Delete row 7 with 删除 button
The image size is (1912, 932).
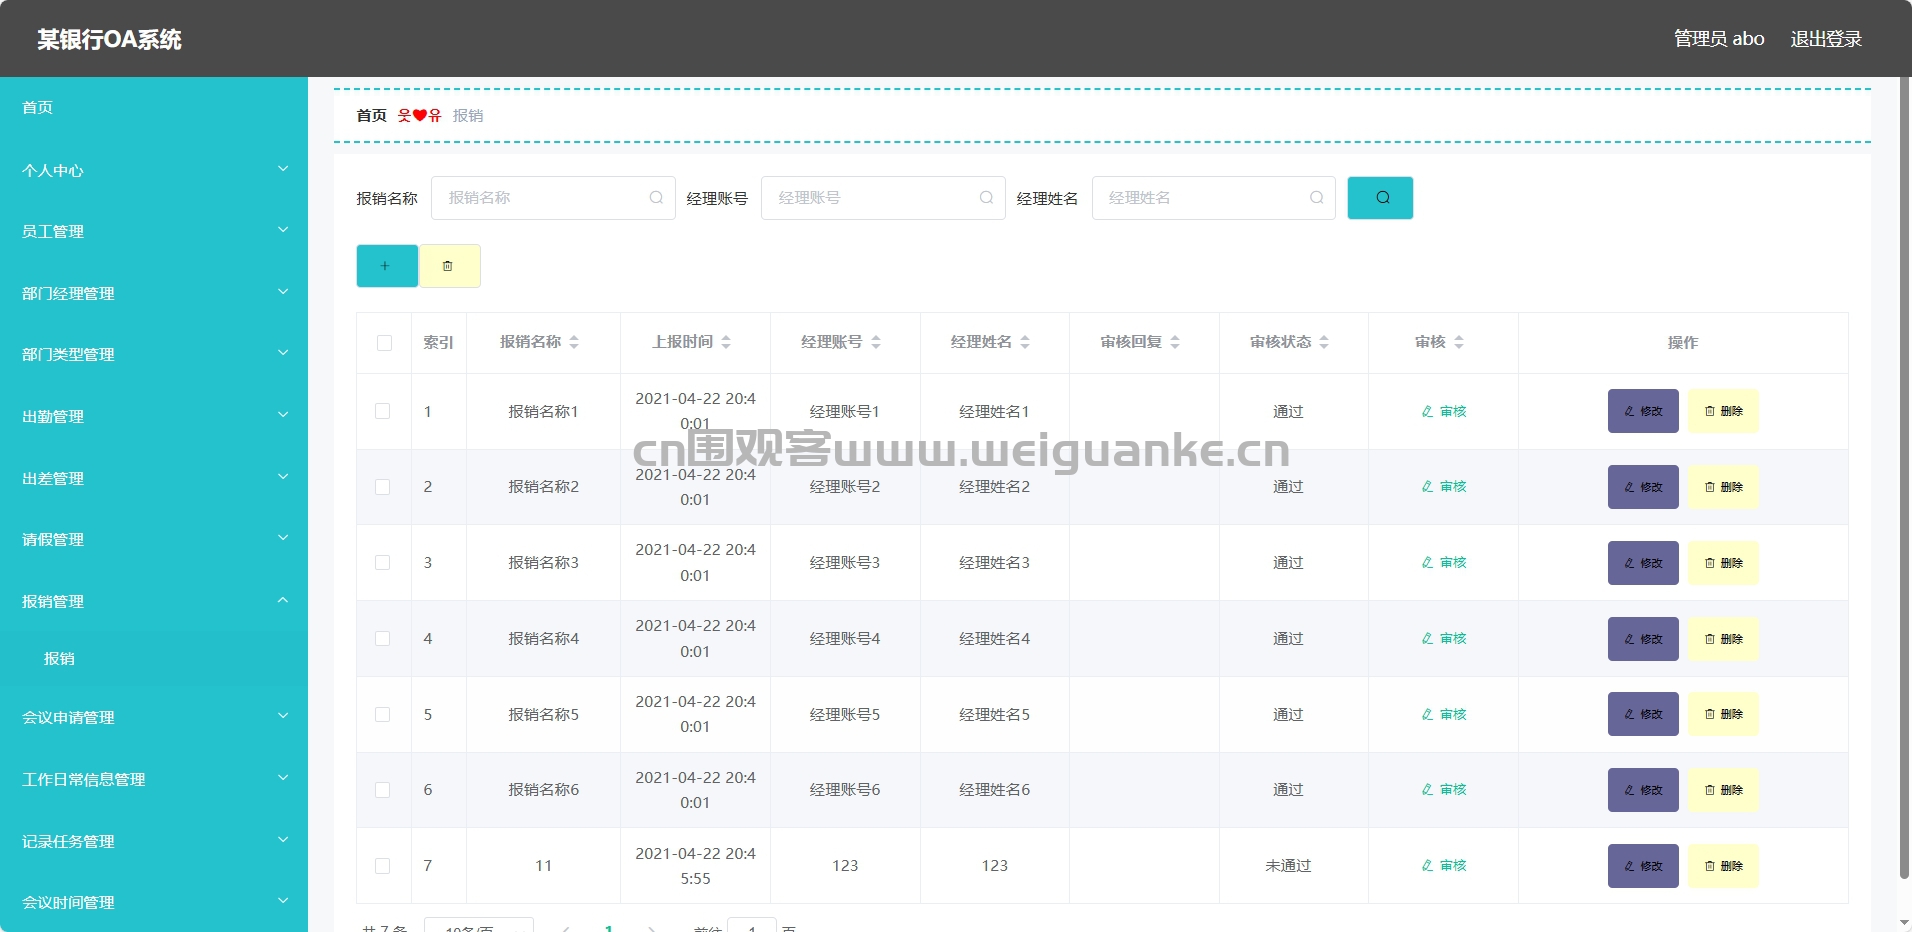click(x=1723, y=866)
